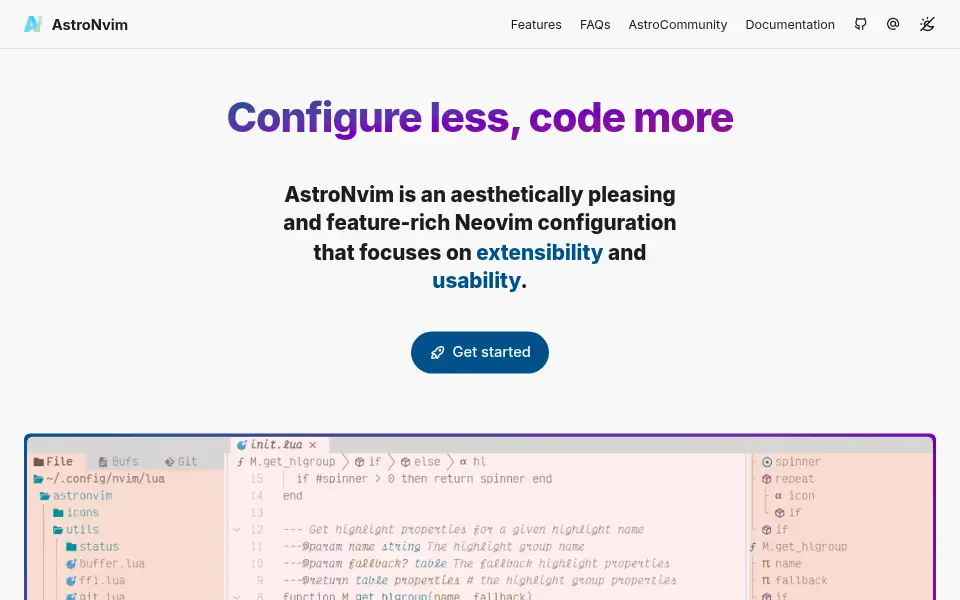The width and height of the screenshot is (960, 600).
Task: Go to AstroCommunity page
Action: point(677,24)
